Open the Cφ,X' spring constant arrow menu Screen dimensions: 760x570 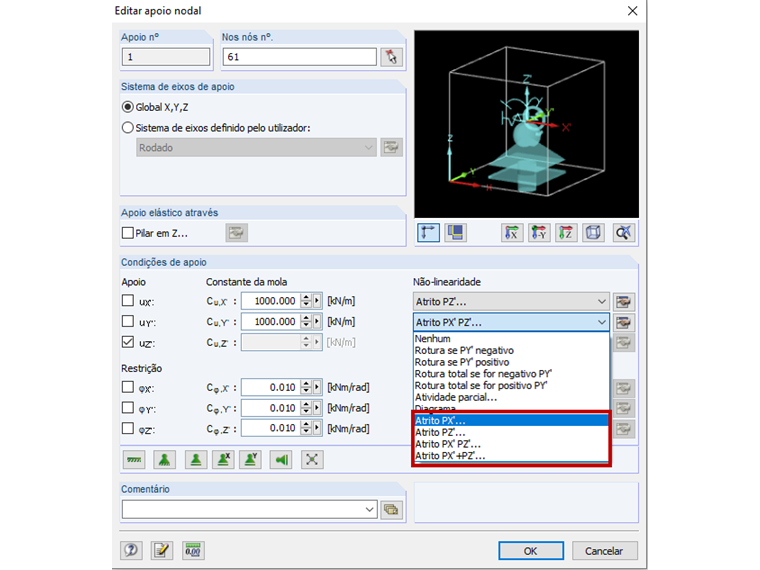[317, 387]
